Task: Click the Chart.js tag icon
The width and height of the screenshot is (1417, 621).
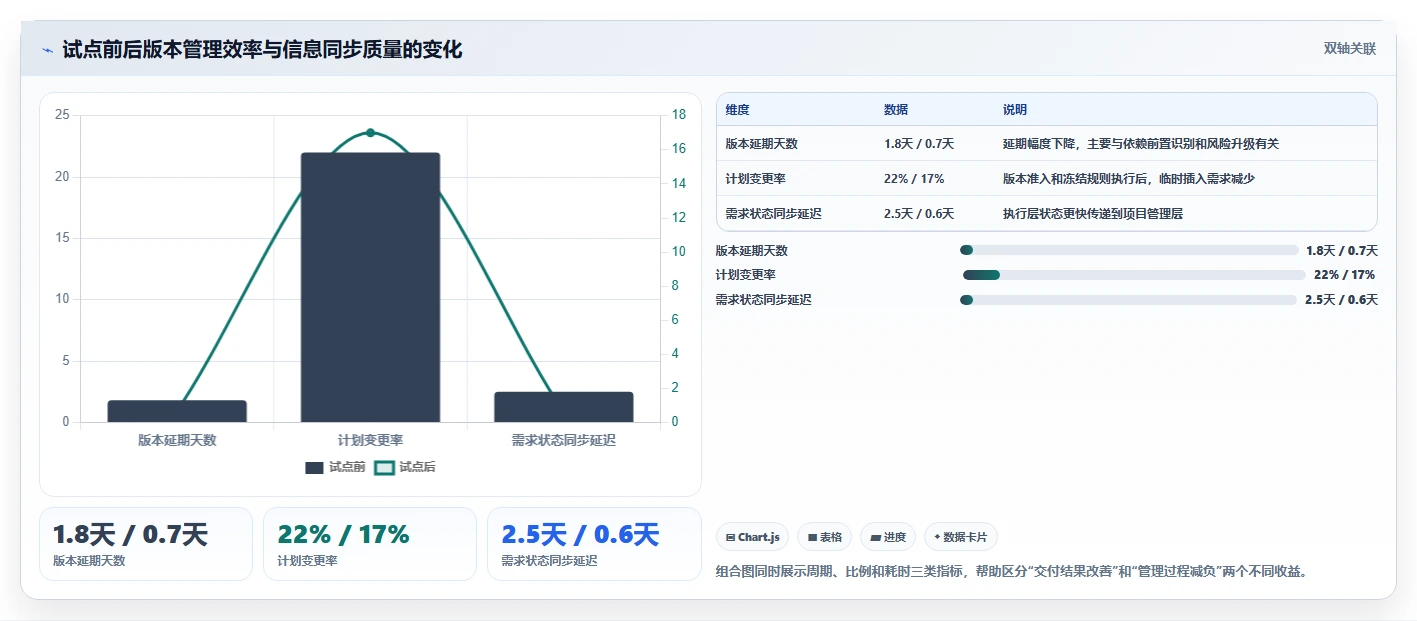Action: (731, 537)
